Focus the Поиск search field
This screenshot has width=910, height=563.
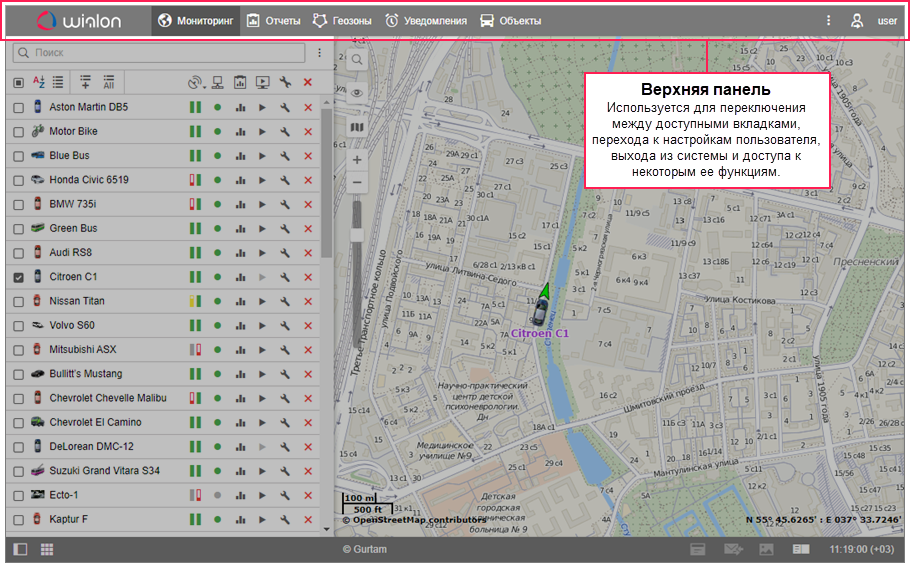click(x=159, y=53)
